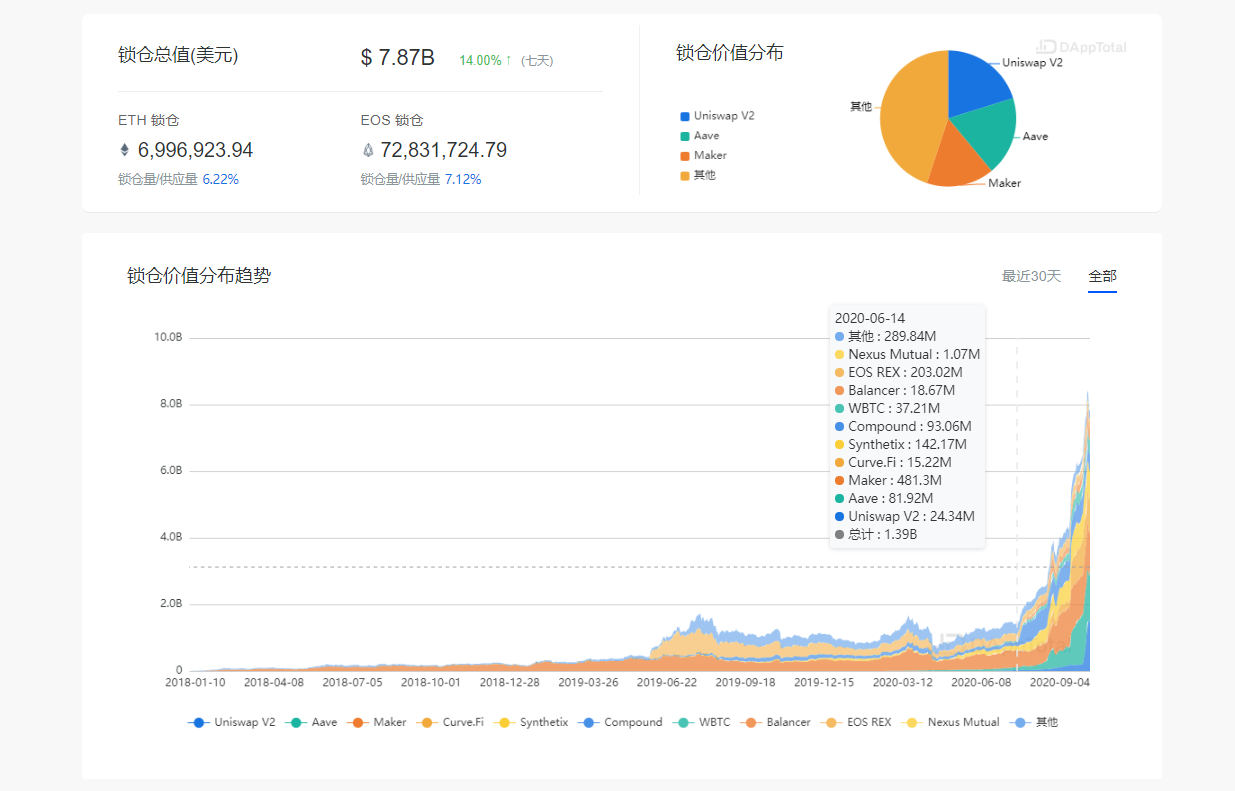1235x791 pixels.
Task: Click Maker : 481.3M in tooltip
Action: pyautogui.click(x=891, y=481)
